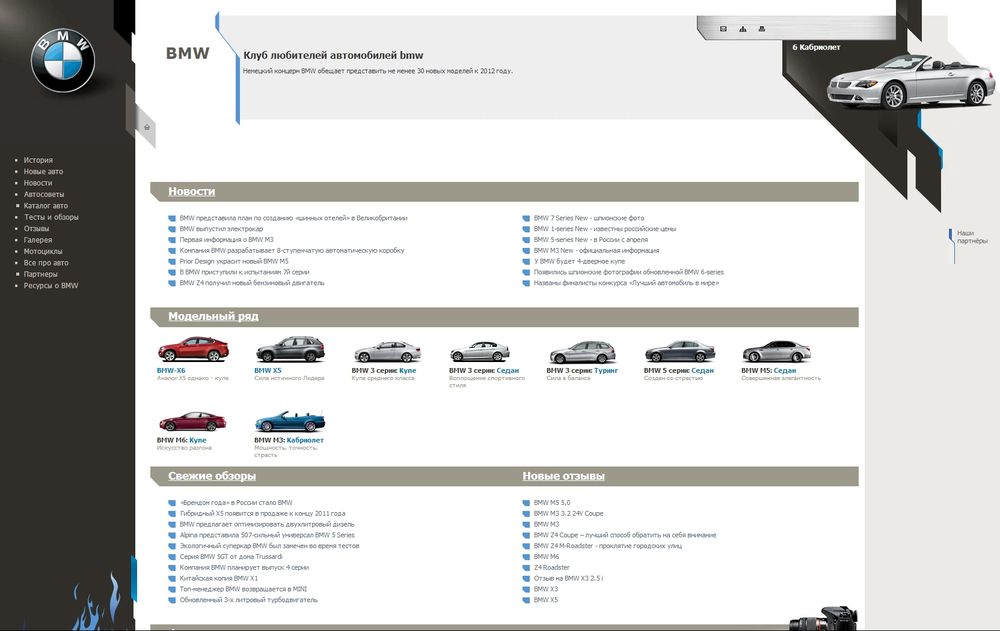Open '«Брендом года» в России стало BMW' review
The width and height of the screenshot is (1000, 631).
click(236, 503)
